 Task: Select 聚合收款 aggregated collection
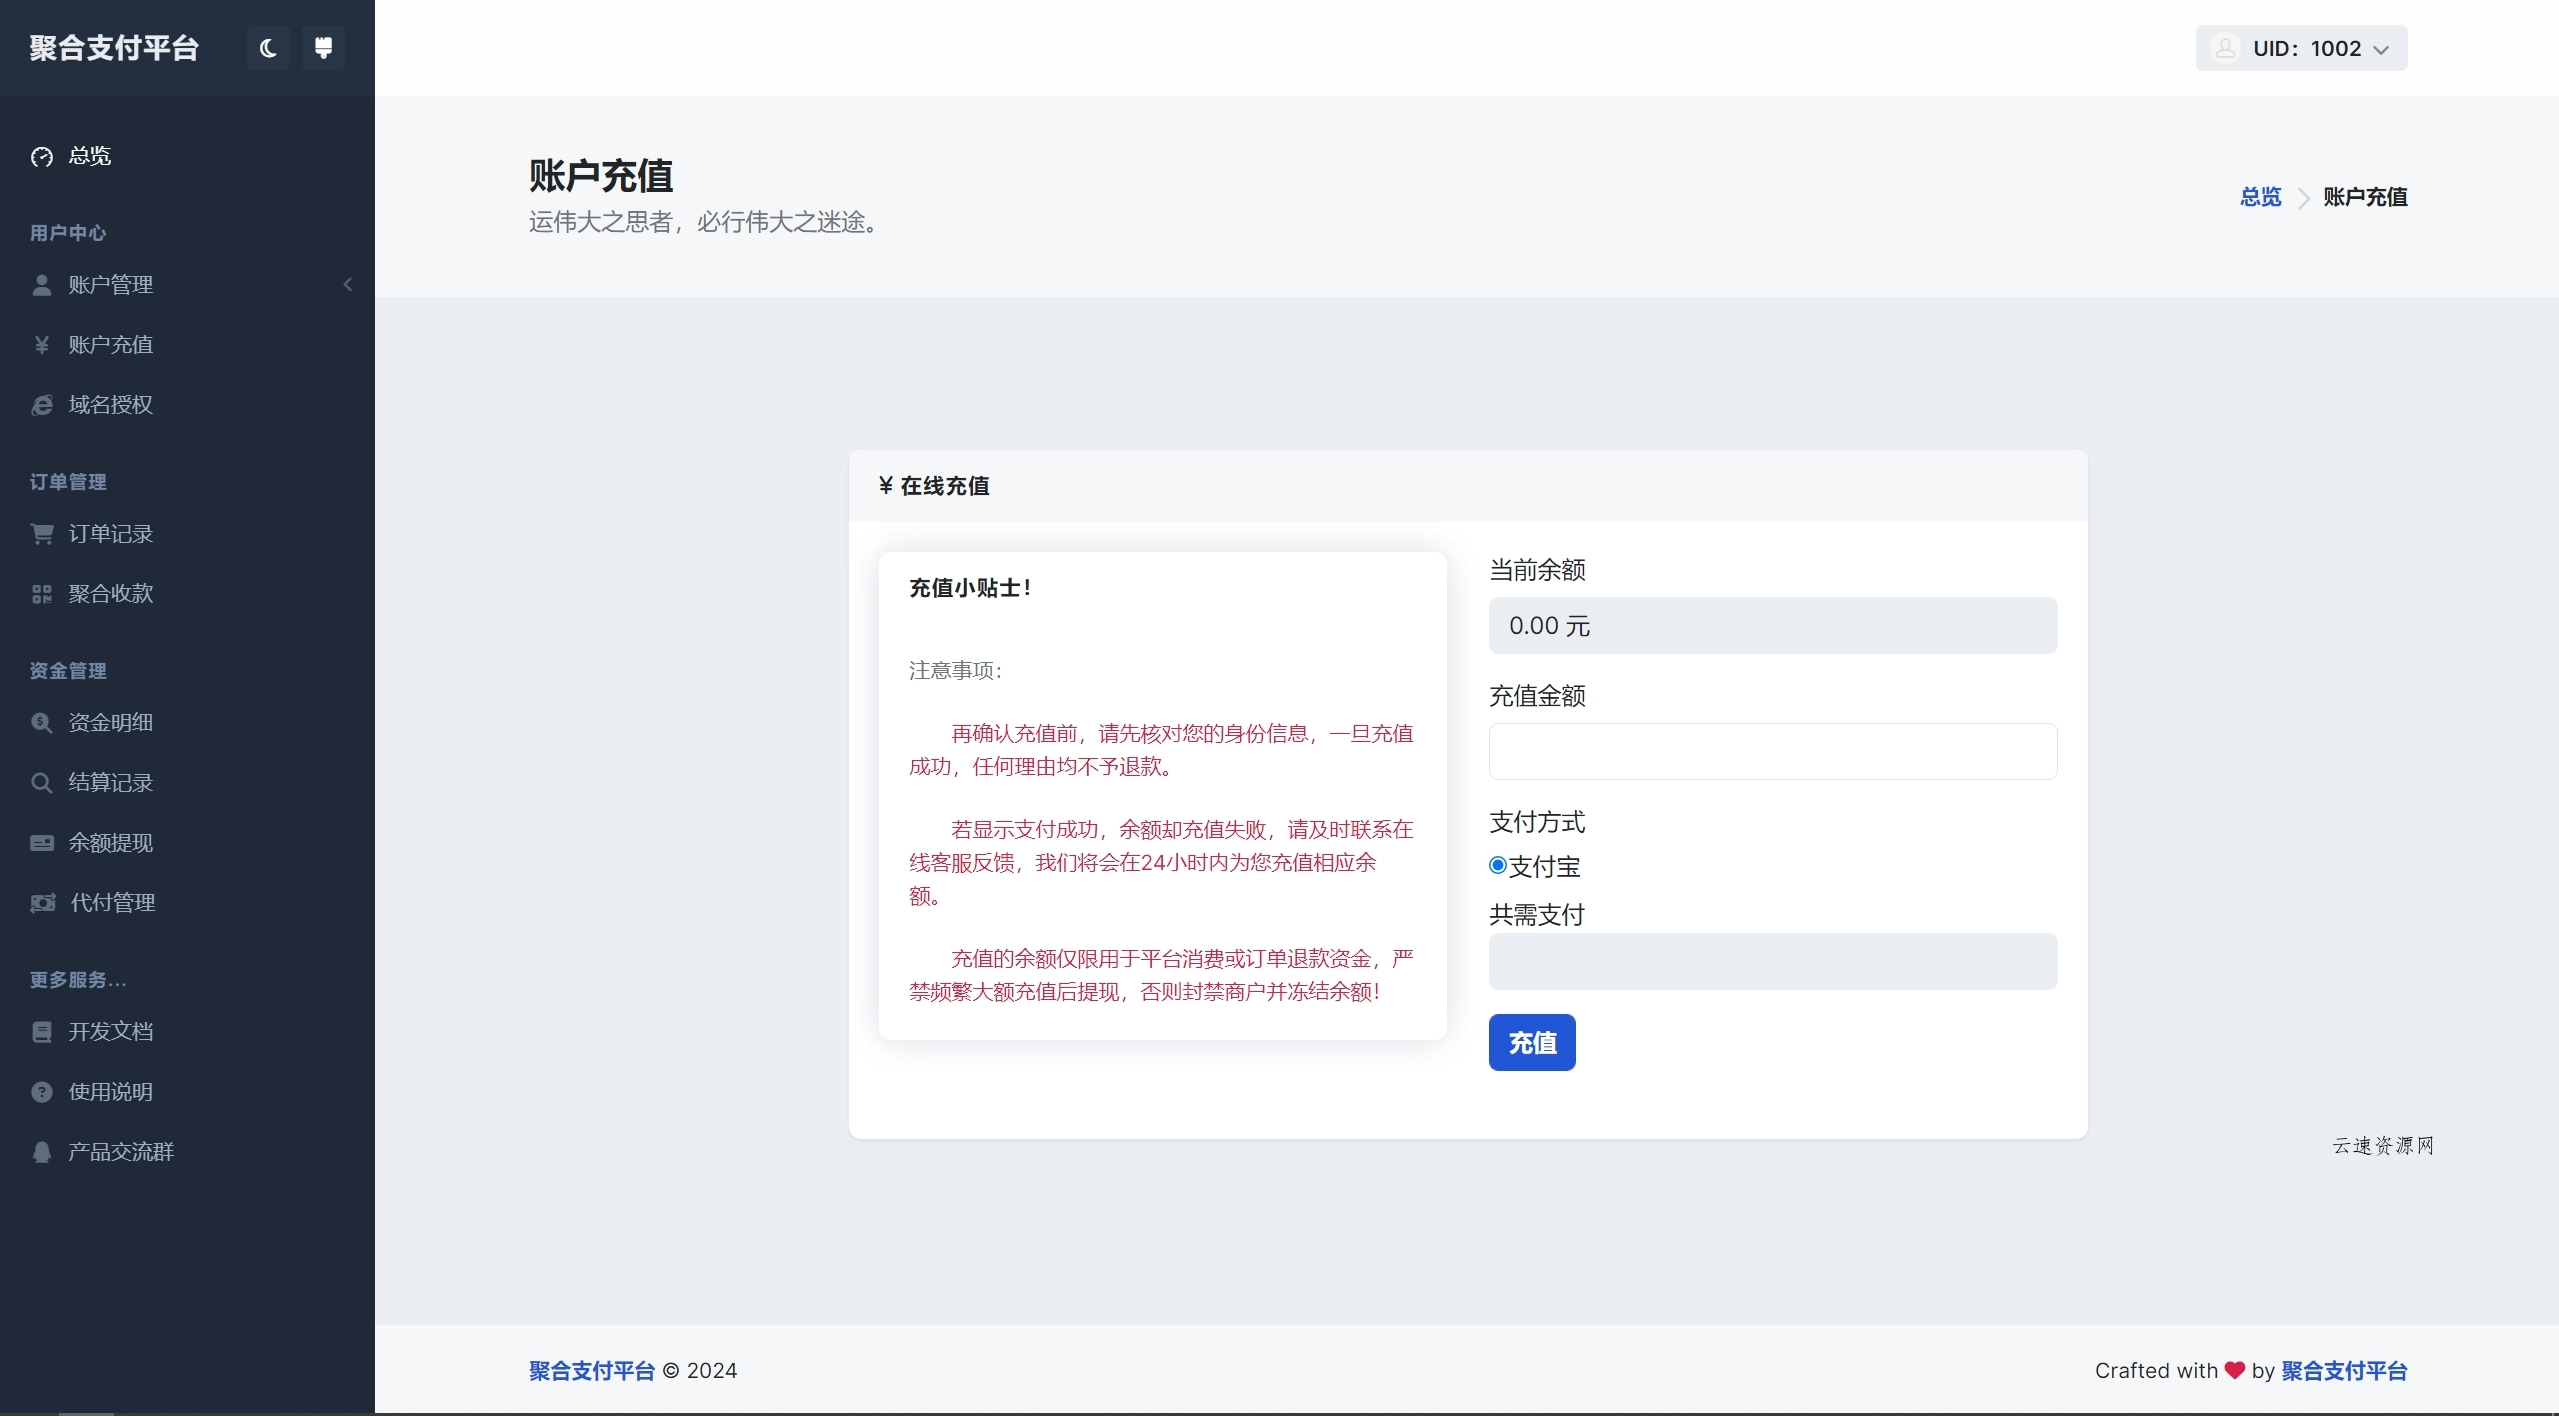point(110,592)
